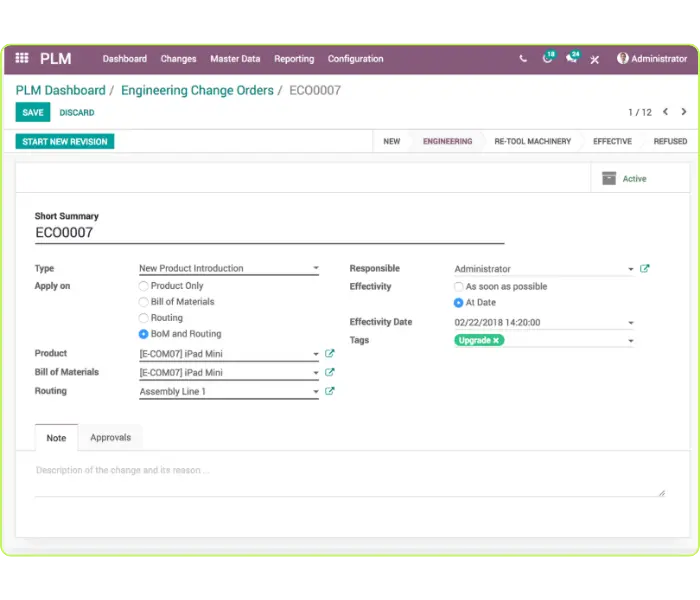Click the phone call icon
The height and width of the screenshot is (600, 700).
[x=523, y=58]
